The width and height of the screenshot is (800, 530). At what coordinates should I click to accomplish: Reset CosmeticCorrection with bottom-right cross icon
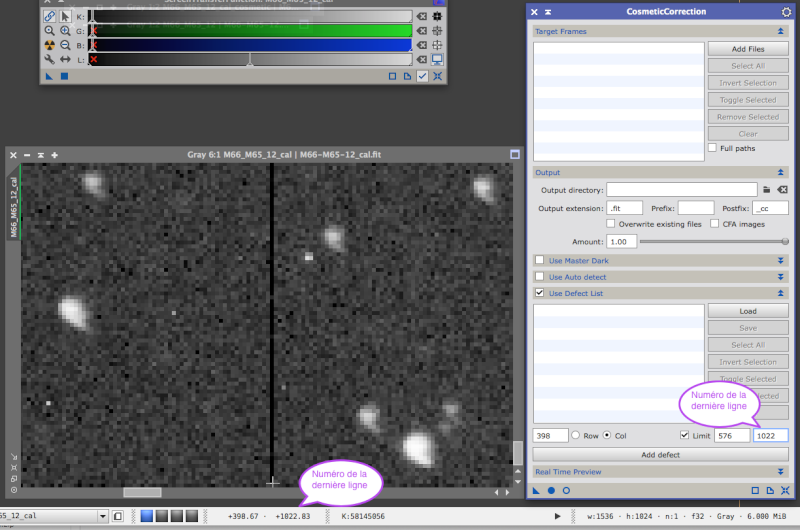pyautogui.click(x=785, y=491)
